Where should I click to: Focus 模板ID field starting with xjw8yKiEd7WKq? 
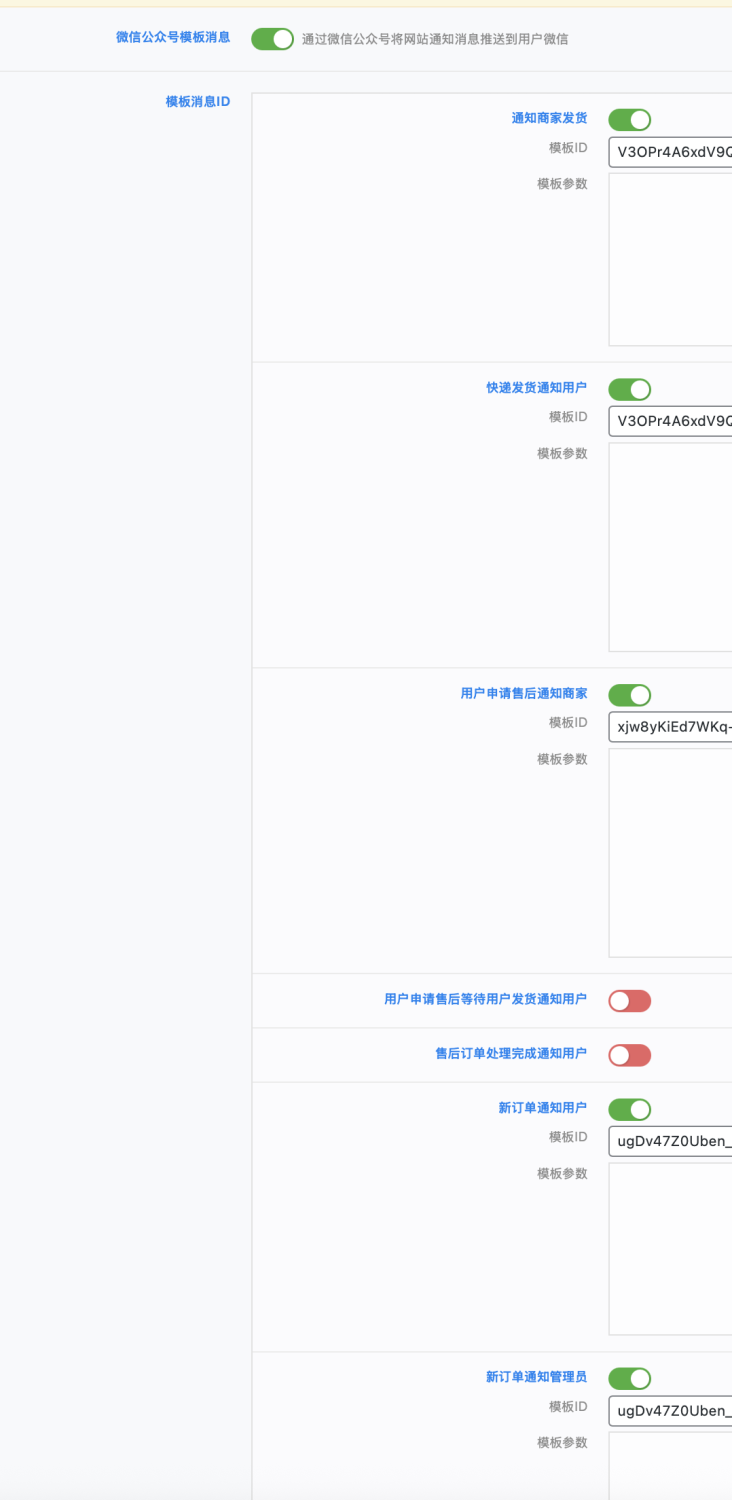click(670, 727)
